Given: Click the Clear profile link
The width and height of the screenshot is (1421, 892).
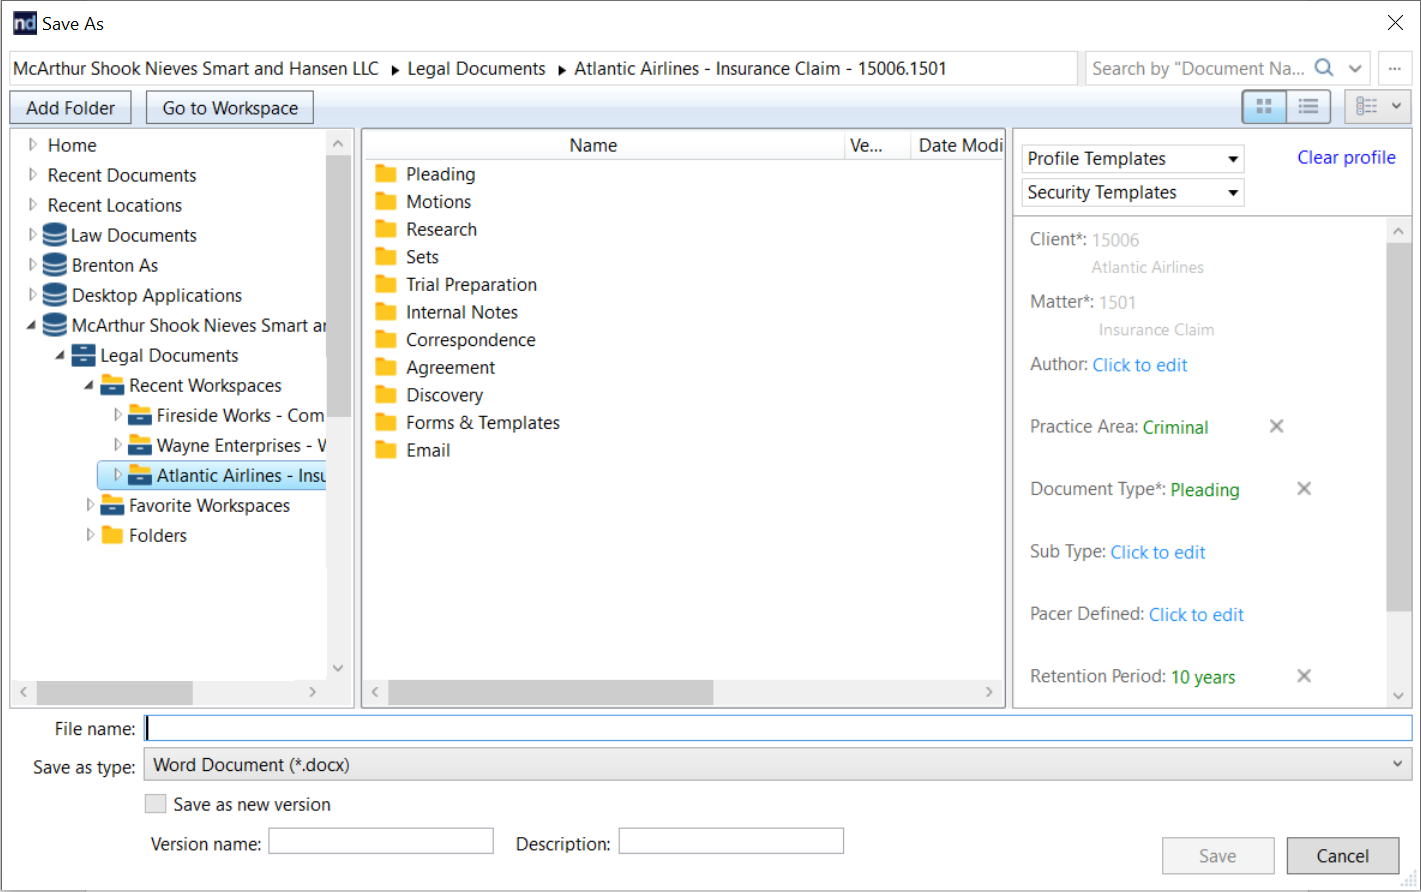Looking at the screenshot, I should [1346, 157].
